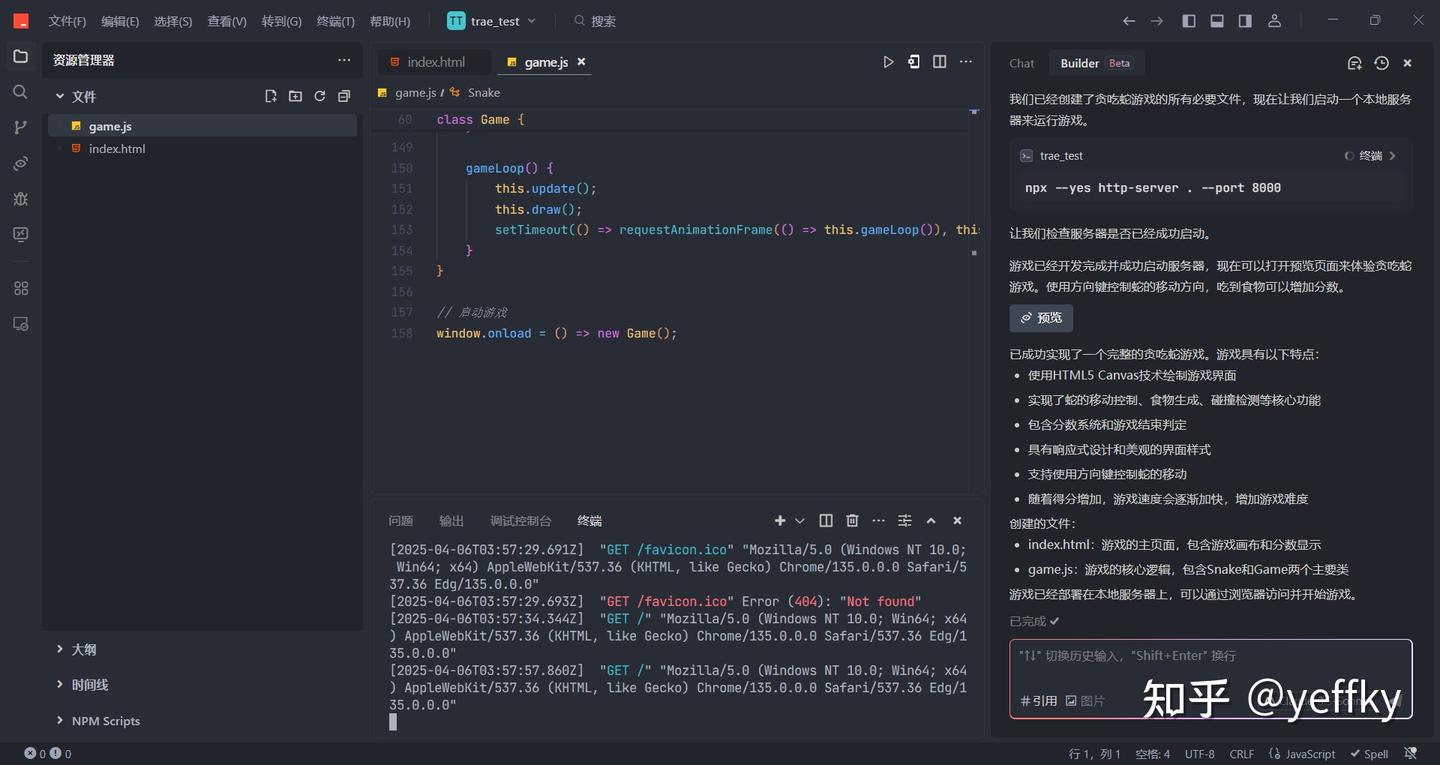Open Source Control view in sidebar
Image resolution: width=1440 pixels, height=765 pixels.
pyautogui.click(x=20, y=127)
